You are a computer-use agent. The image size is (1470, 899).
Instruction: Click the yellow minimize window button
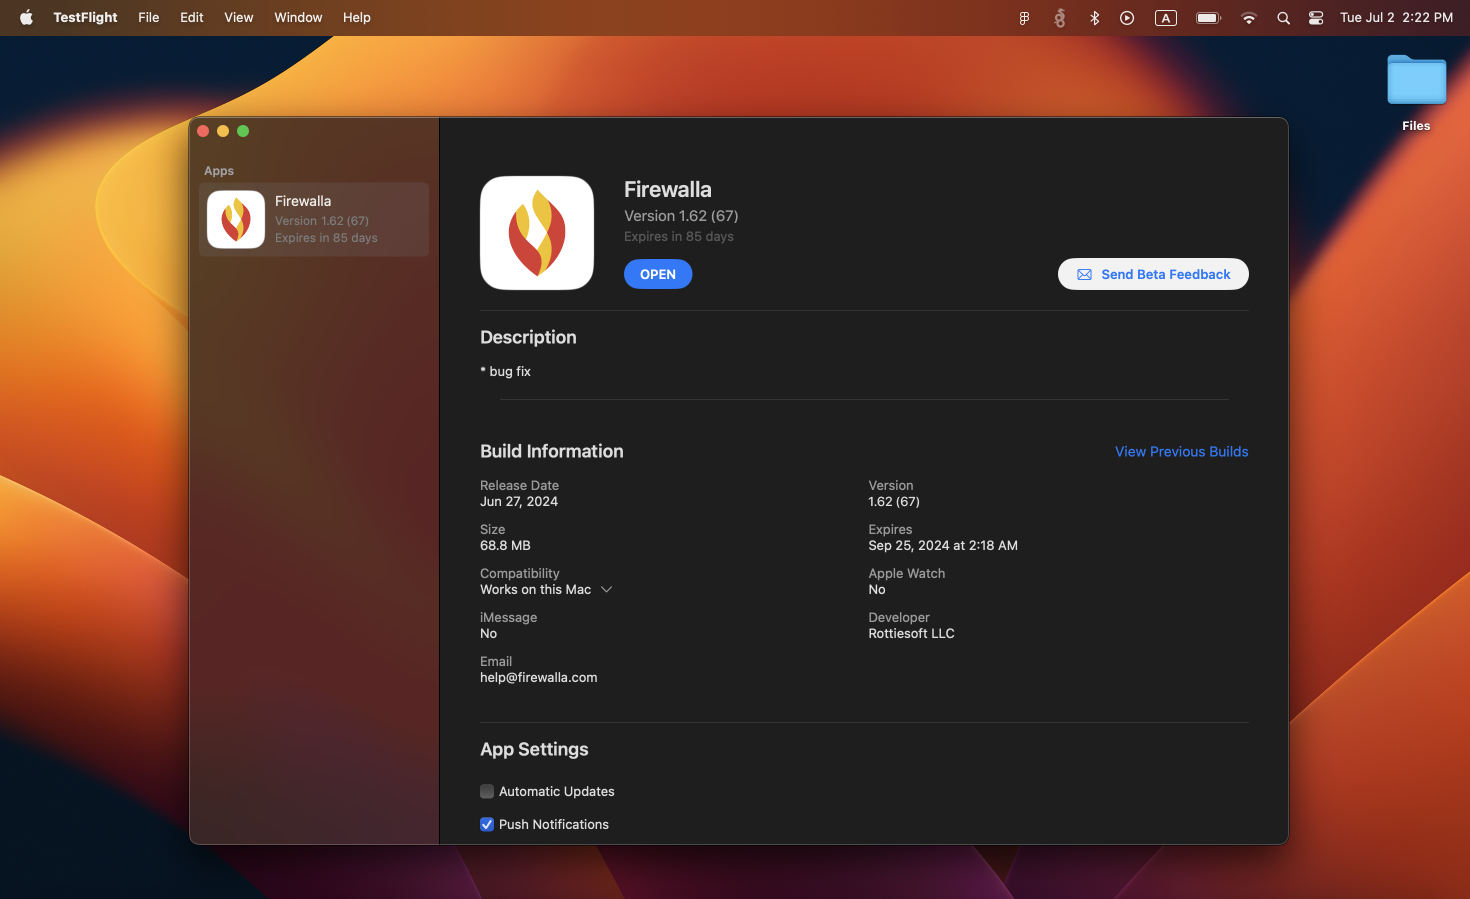223,131
